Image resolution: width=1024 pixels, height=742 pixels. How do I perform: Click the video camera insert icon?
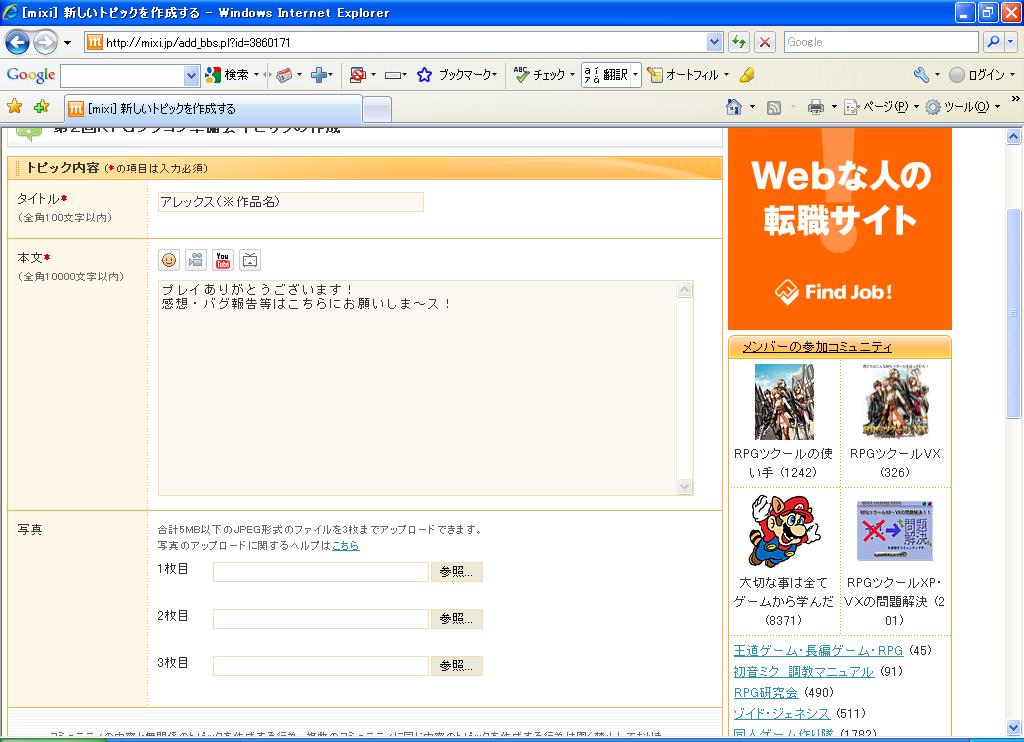[196, 260]
